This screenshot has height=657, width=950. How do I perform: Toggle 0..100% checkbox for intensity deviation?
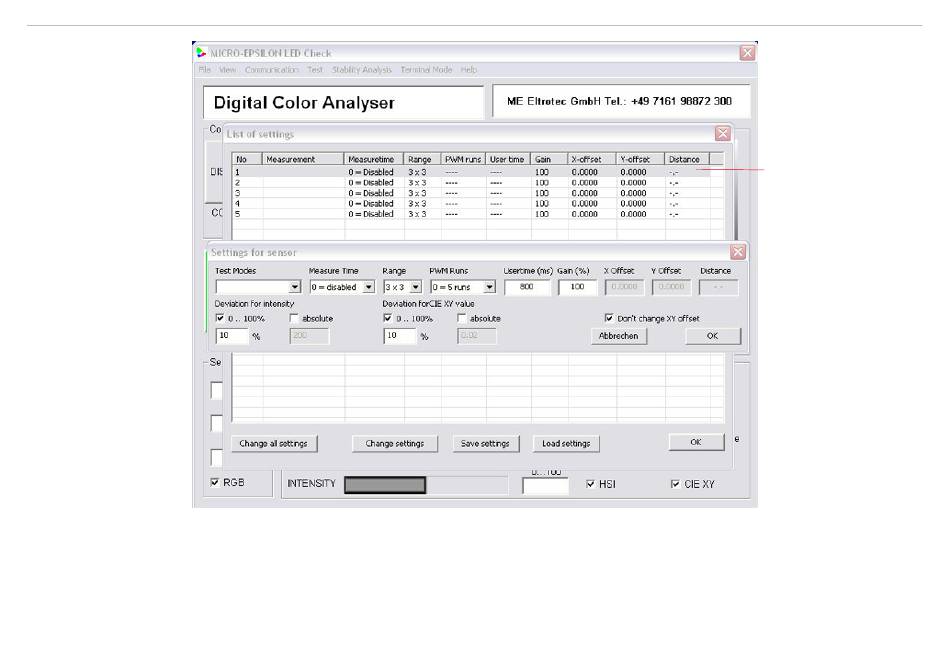pyautogui.click(x=220, y=318)
